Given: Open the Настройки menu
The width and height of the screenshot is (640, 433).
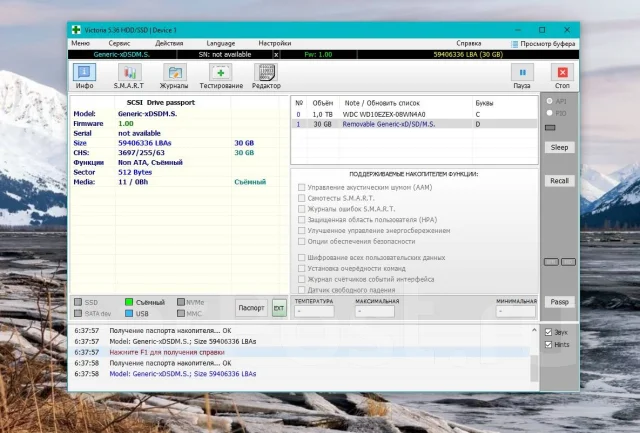Looking at the screenshot, I should (275, 43).
